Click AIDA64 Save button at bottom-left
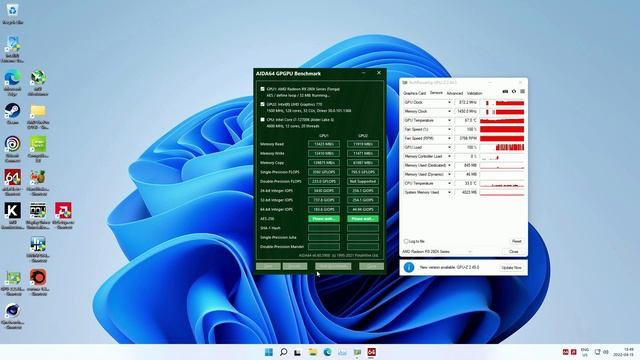This screenshot has width=640, height=360. tap(268, 266)
